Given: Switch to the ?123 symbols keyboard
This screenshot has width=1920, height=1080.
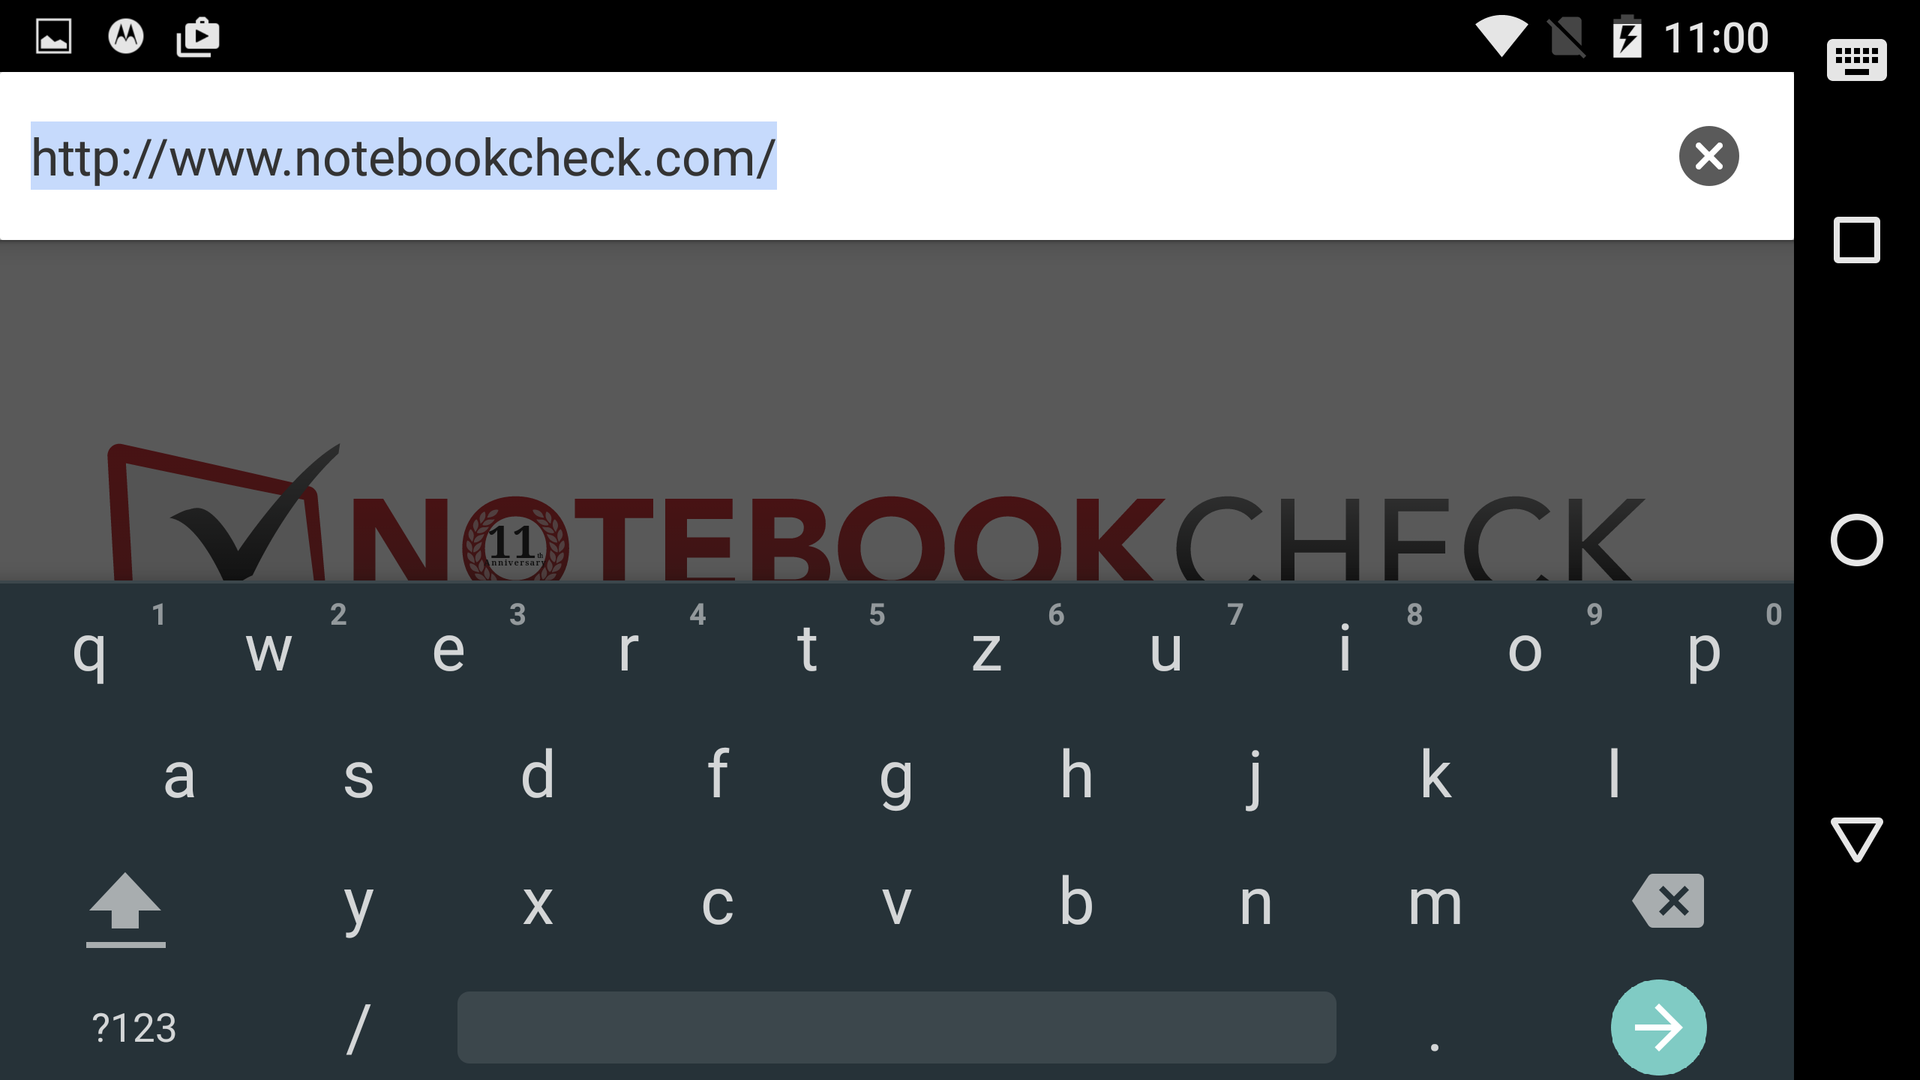Looking at the screenshot, I should pyautogui.click(x=134, y=1028).
